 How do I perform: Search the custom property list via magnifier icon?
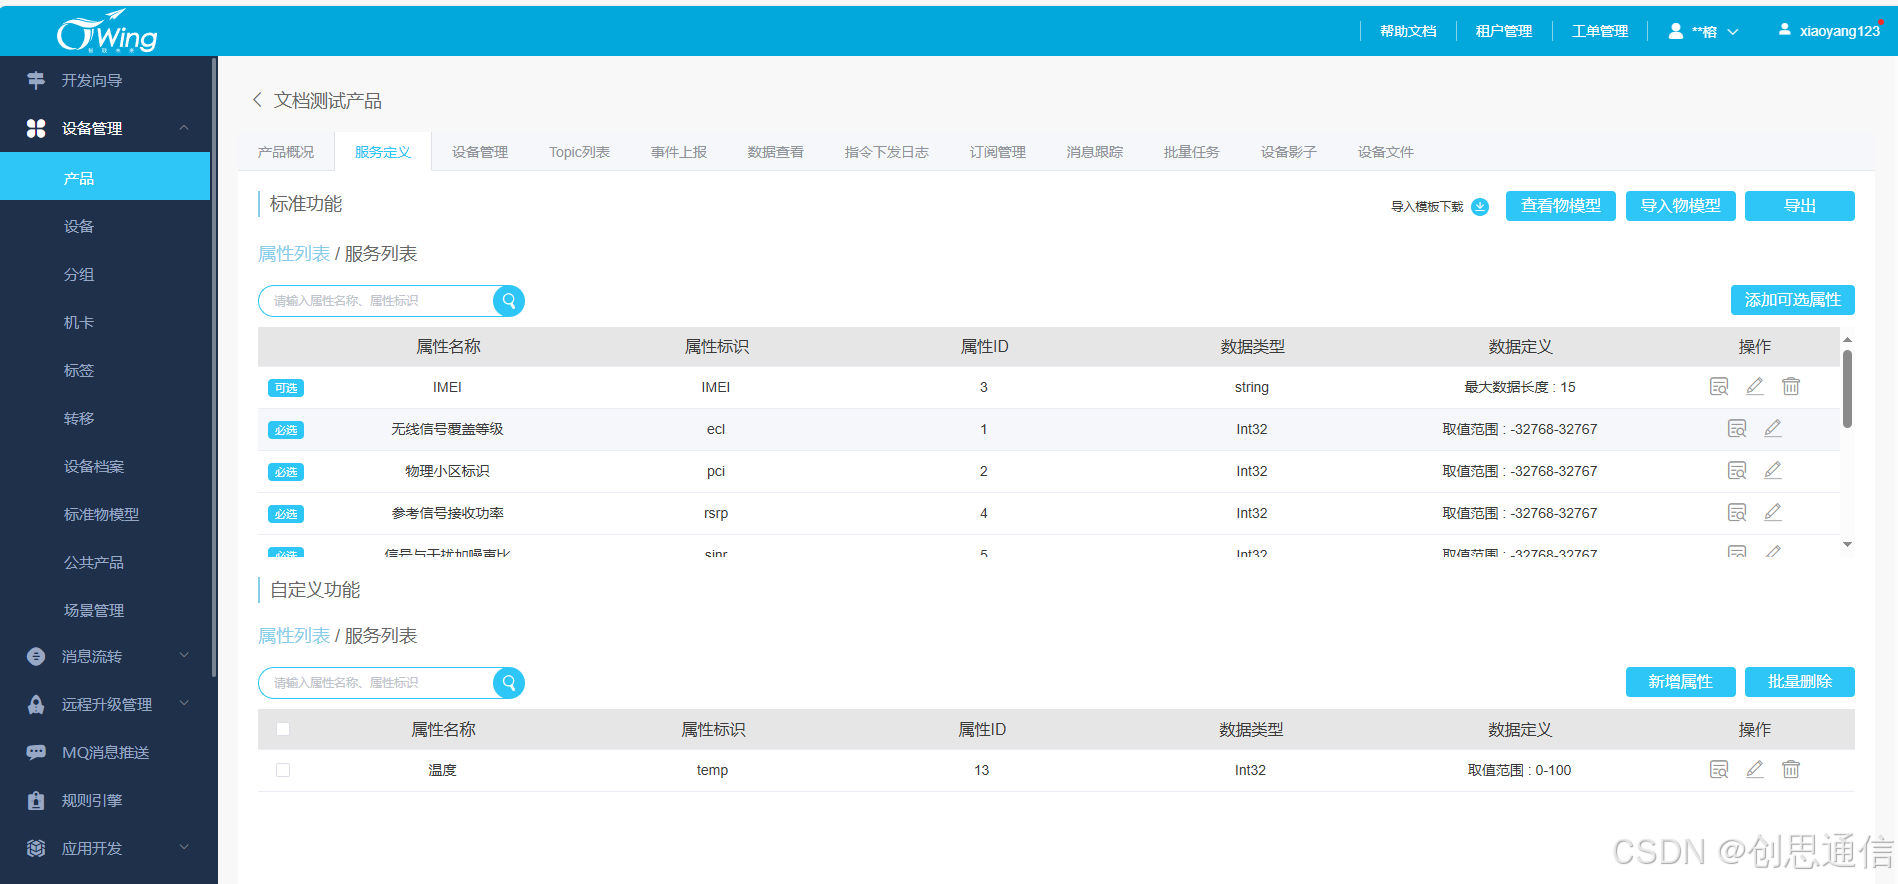(x=509, y=683)
